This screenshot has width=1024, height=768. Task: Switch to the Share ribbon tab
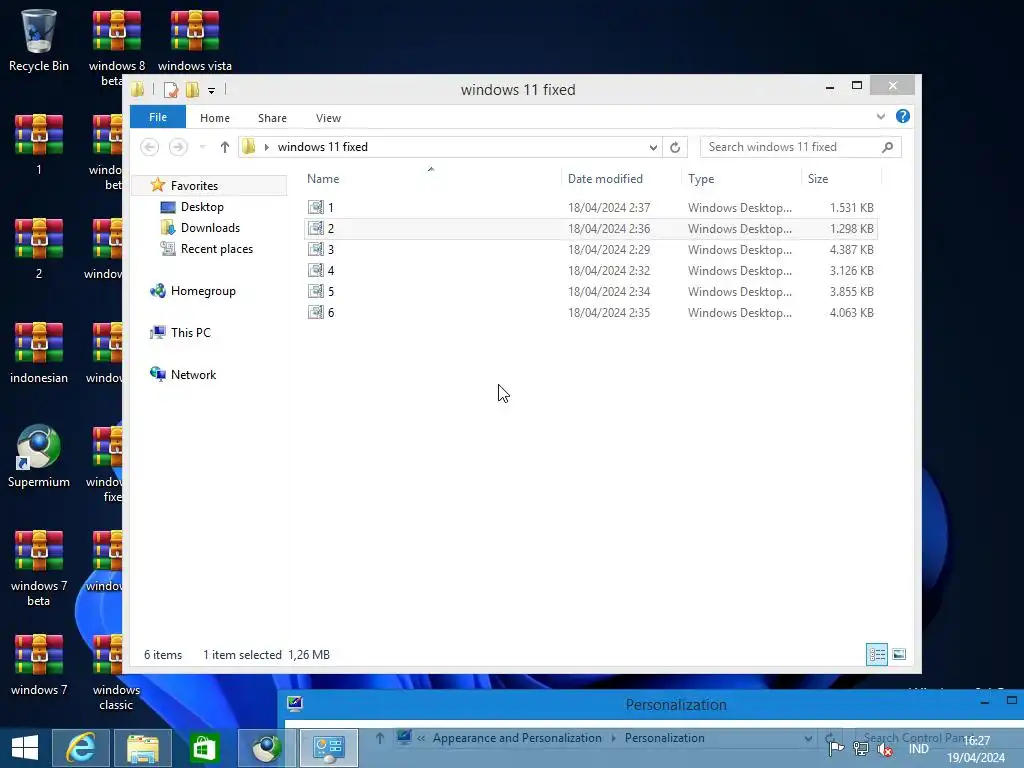[x=272, y=118]
